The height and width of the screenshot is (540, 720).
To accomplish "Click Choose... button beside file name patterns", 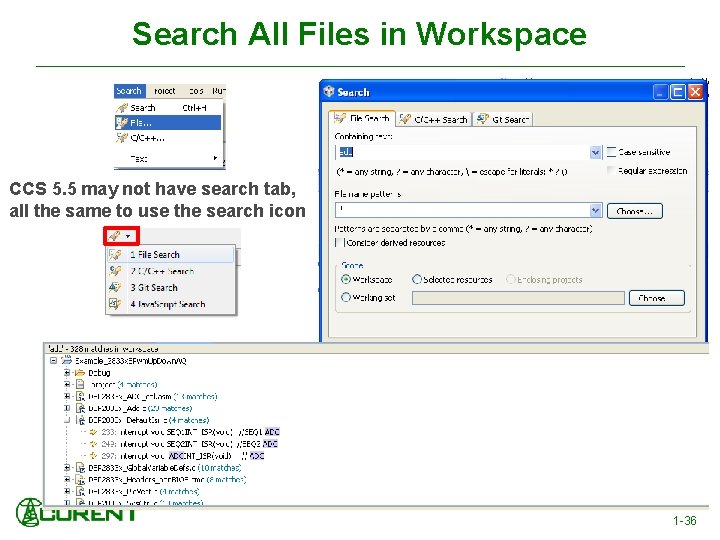I will (635, 211).
